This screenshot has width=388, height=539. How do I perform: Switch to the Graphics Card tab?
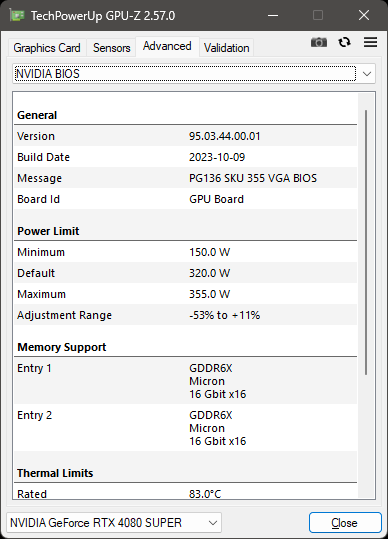coord(47,48)
